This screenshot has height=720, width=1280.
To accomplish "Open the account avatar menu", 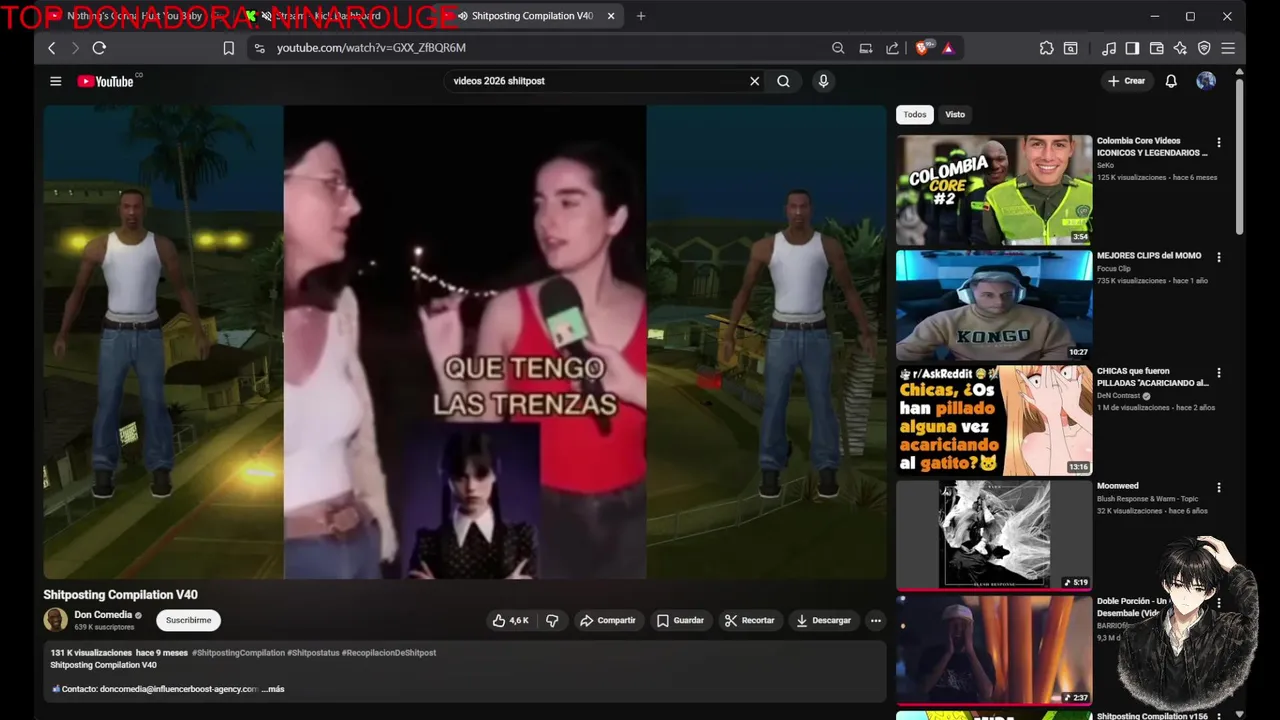I will click(x=1206, y=81).
